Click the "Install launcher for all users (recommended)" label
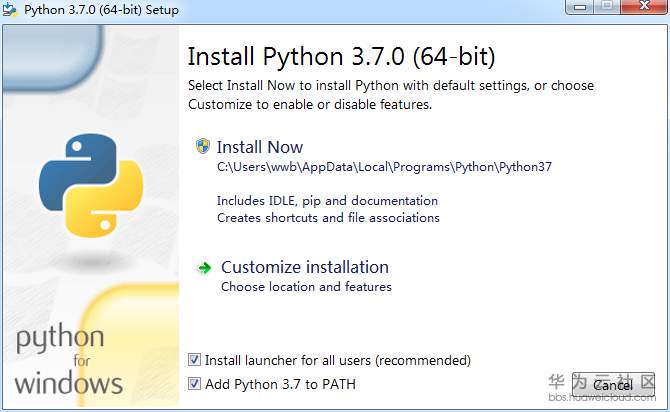The width and height of the screenshot is (670, 412). [x=337, y=360]
